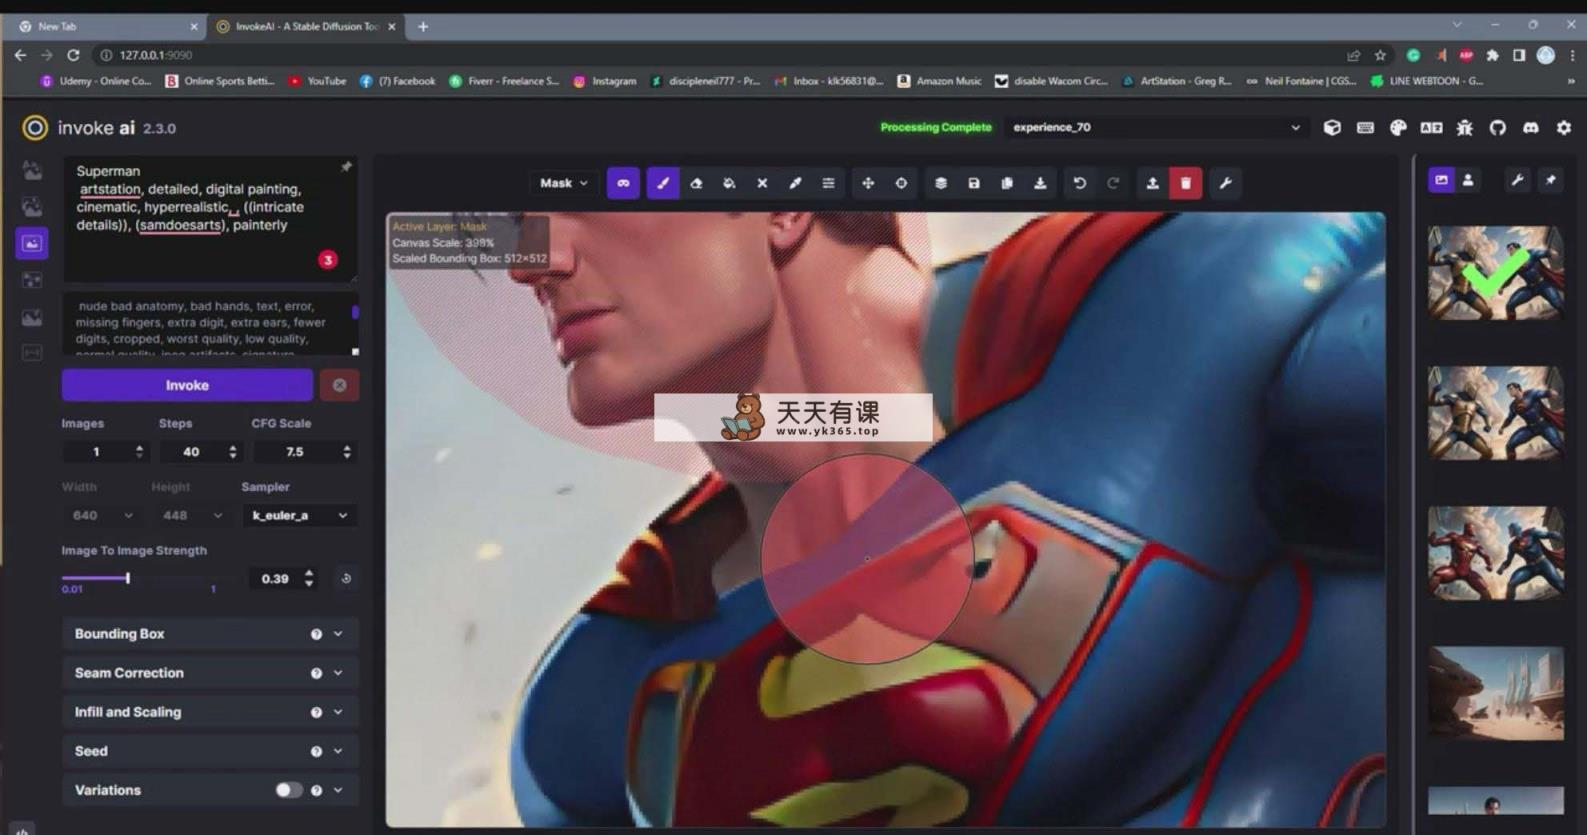The image size is (1587, 835).
Task: Click the Download canvas icon
Action: tap(1040, 183)
